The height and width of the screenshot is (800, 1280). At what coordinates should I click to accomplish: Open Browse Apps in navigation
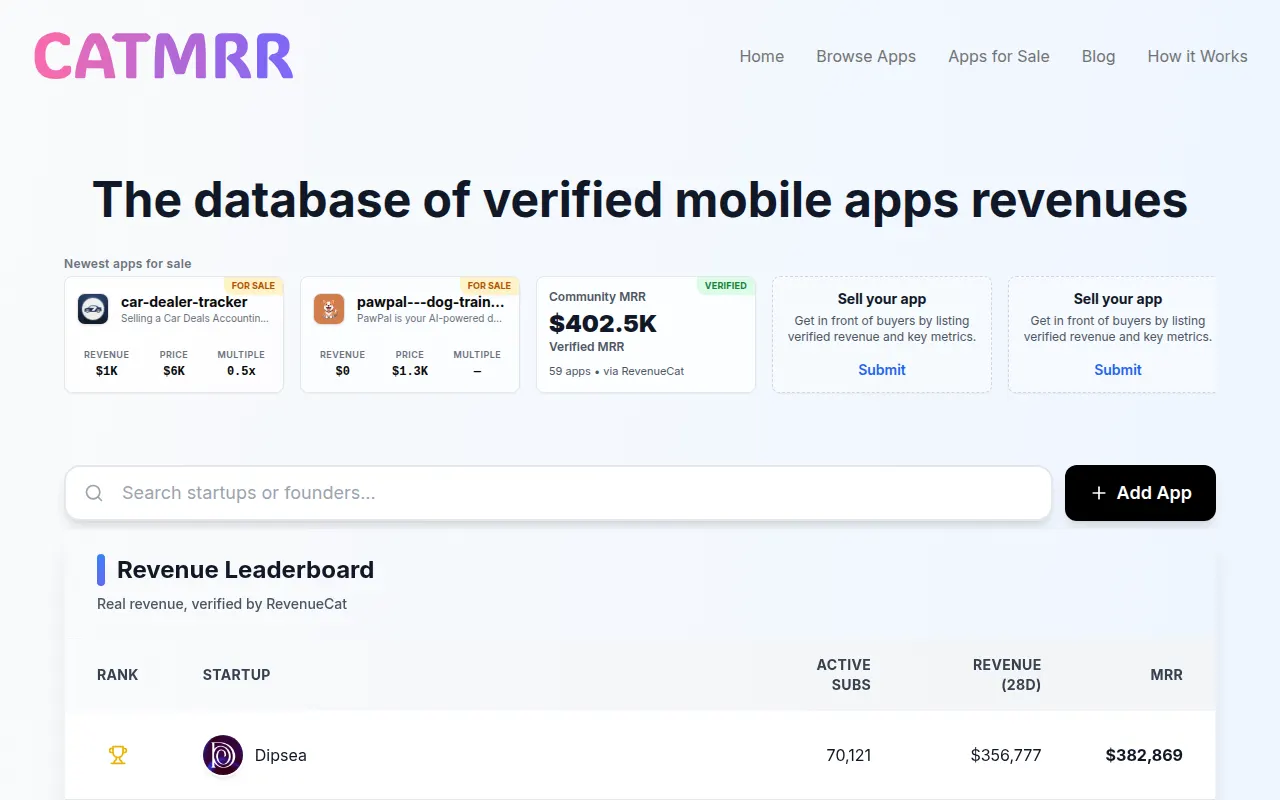[x=866, y=56]
